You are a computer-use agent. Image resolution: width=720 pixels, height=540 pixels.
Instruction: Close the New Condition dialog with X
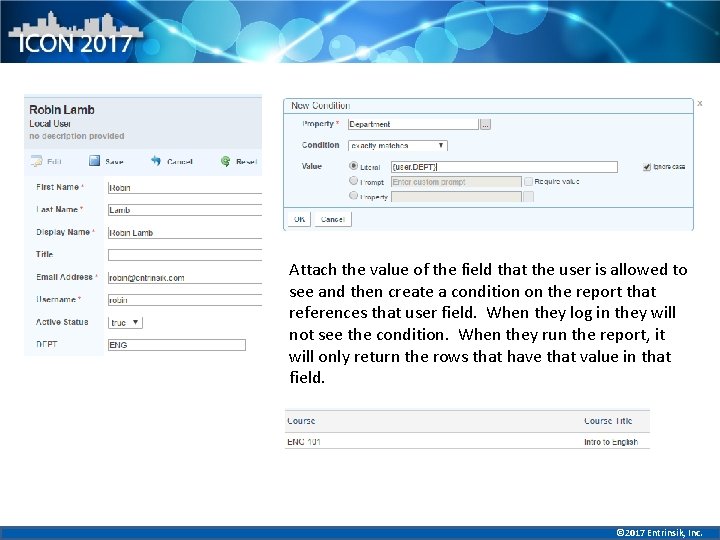click(700, 103)
